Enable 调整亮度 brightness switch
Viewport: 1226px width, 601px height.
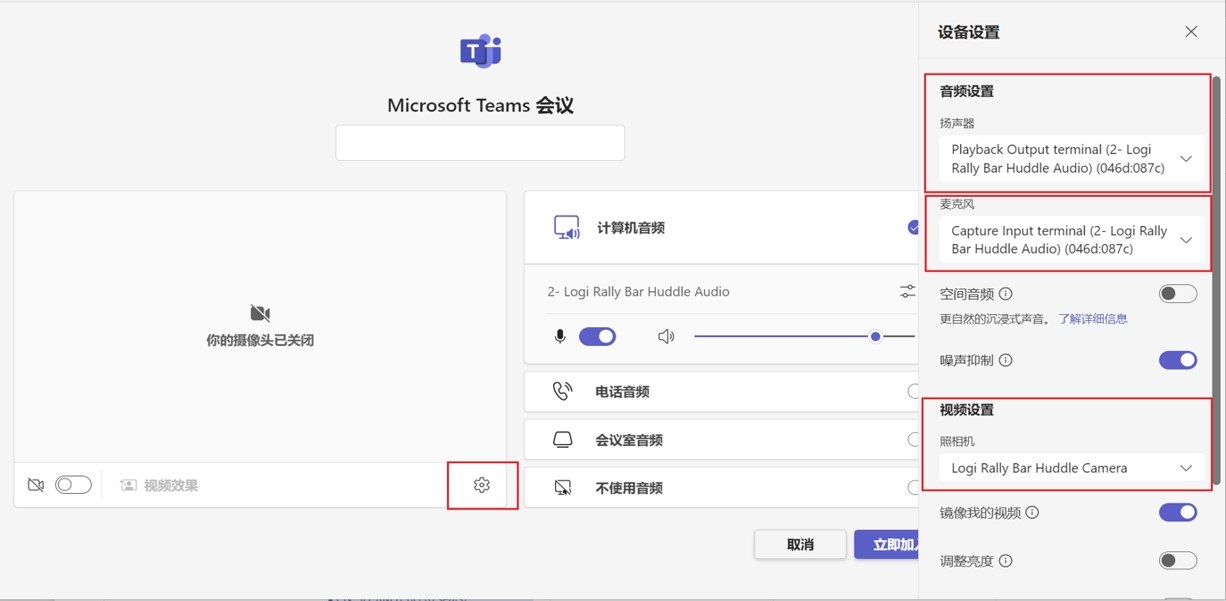pos(1178,561)
